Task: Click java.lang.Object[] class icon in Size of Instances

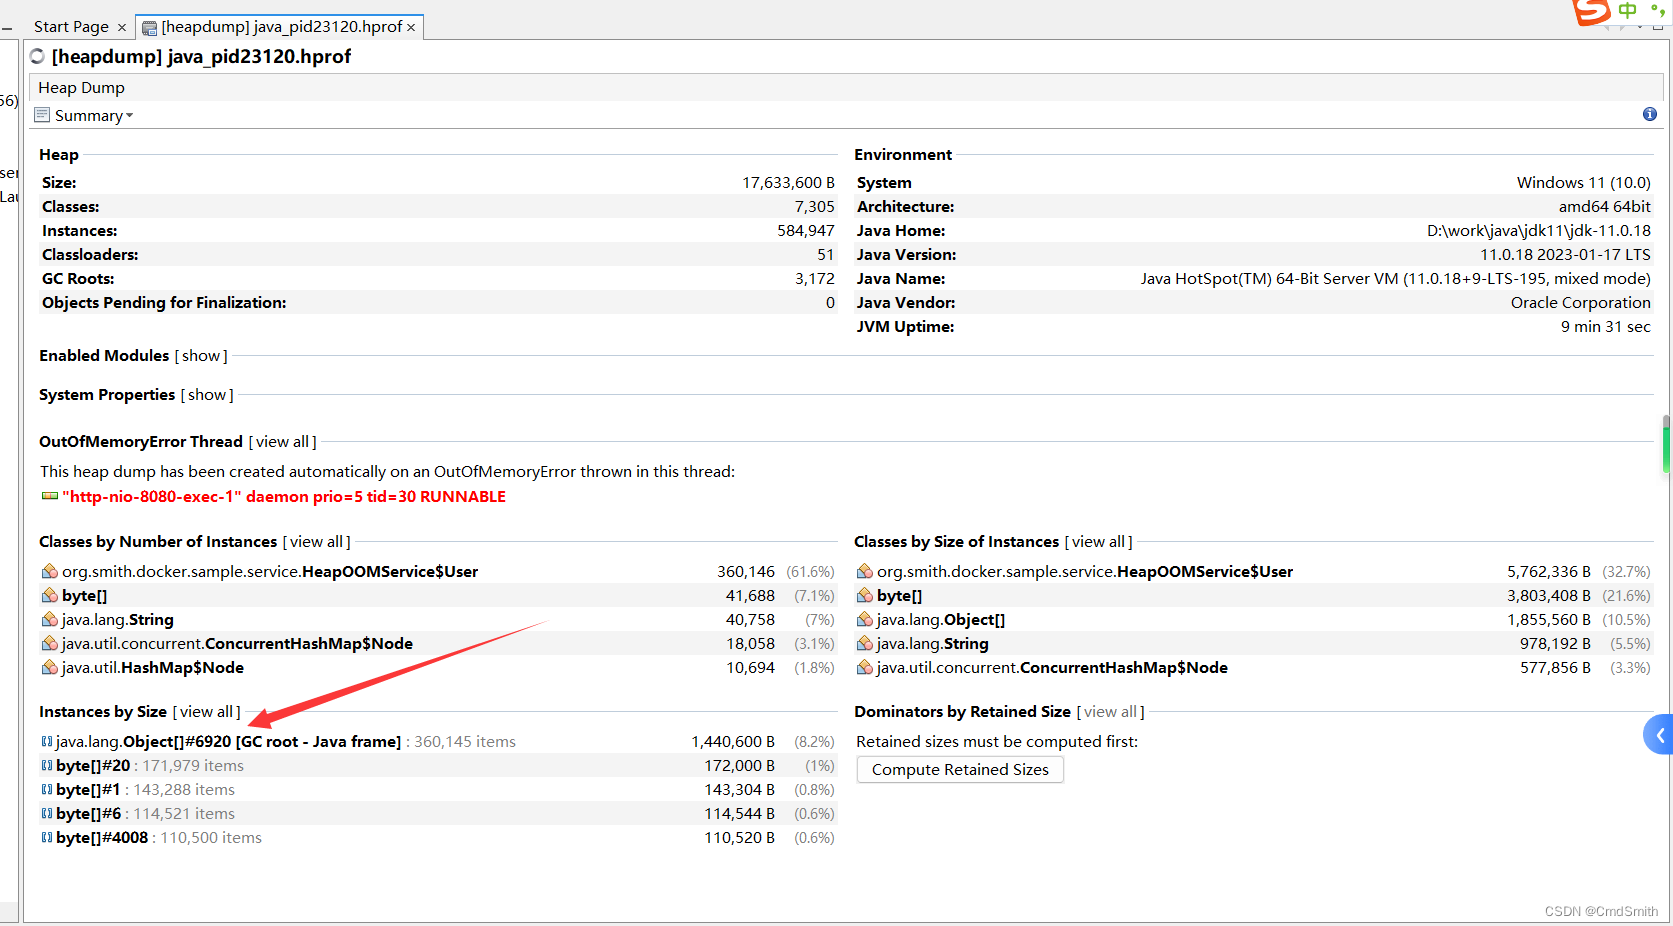Action: click(x=865, y=619)
